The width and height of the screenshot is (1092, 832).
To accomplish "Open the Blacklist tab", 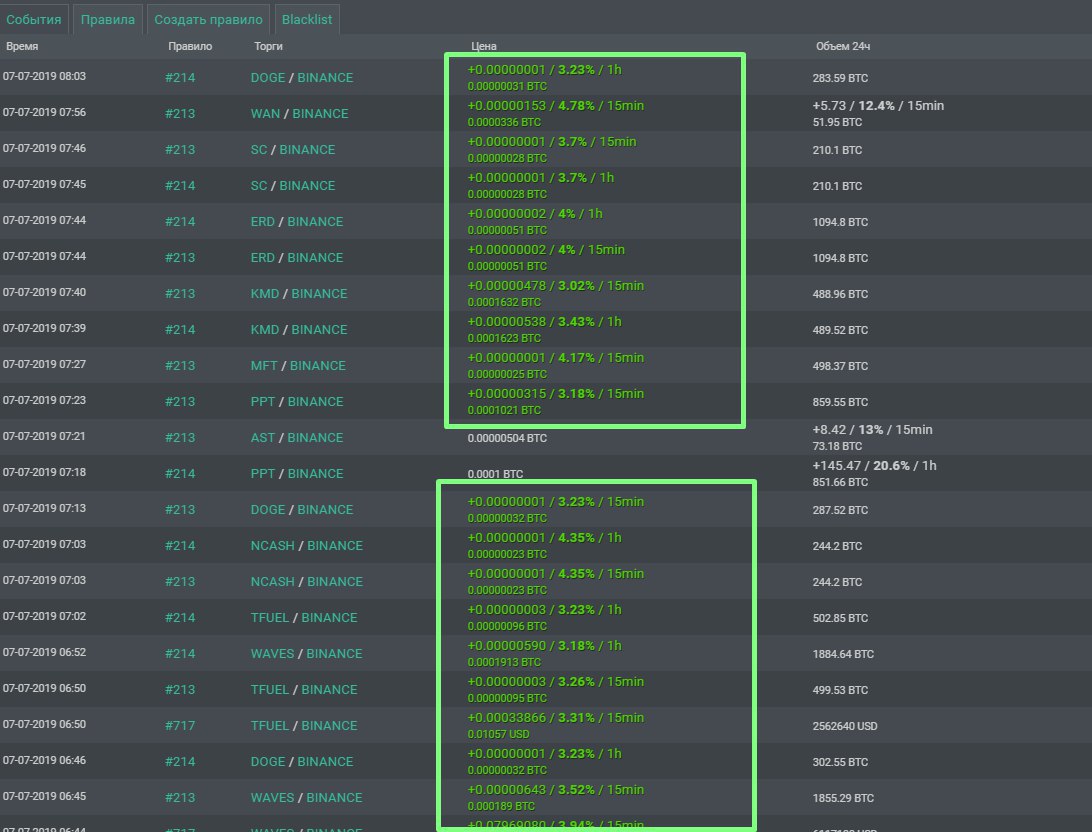I will coord(306,19).
